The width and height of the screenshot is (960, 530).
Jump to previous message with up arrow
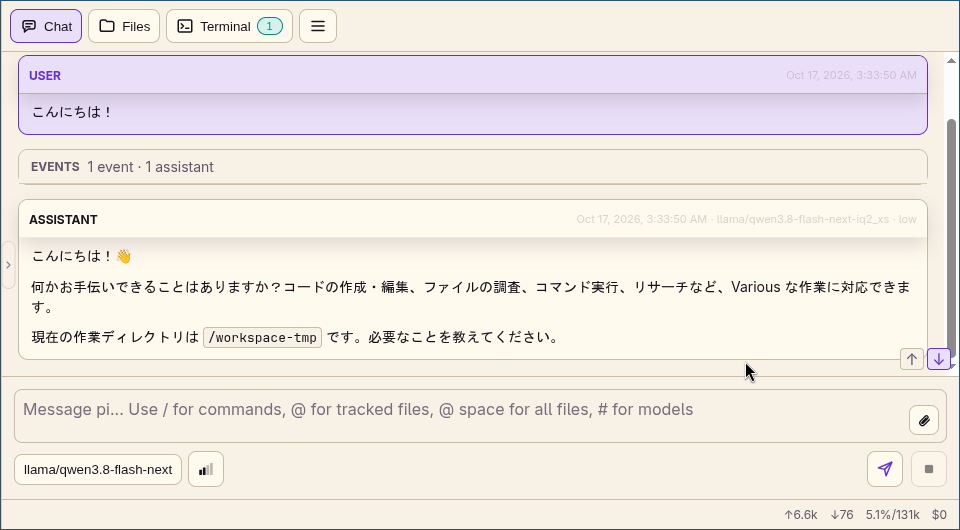tap(912, 359)
